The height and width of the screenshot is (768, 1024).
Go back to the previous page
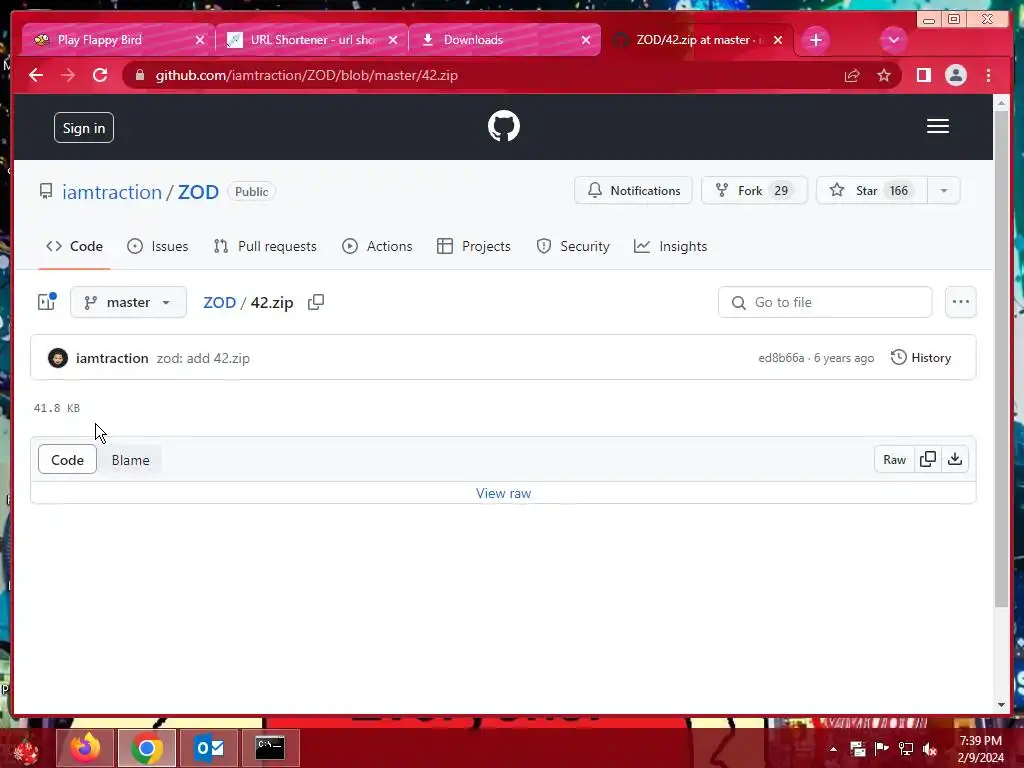point(36,75)
